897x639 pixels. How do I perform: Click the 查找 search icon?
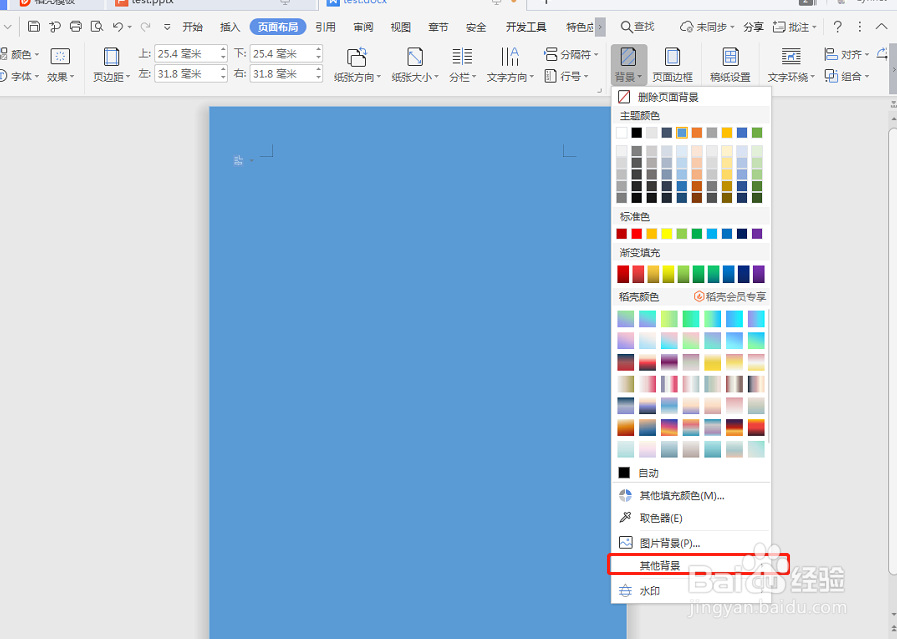(637, 27)
